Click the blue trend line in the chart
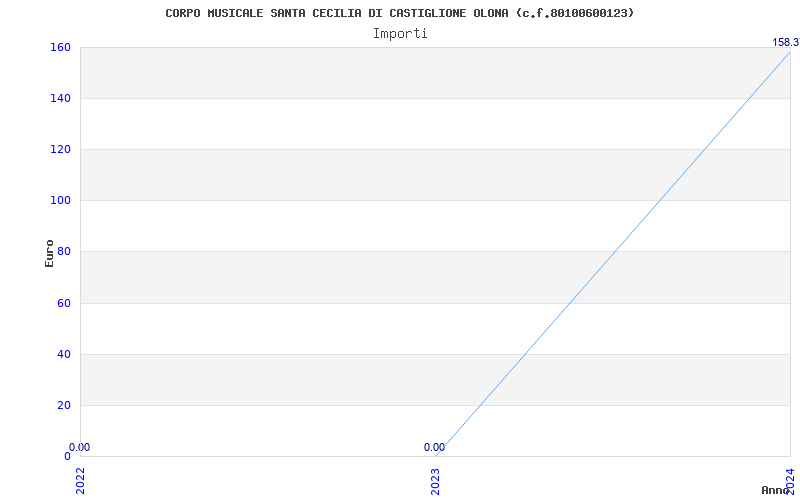This screenshot has width=800, height=500. 613,254
